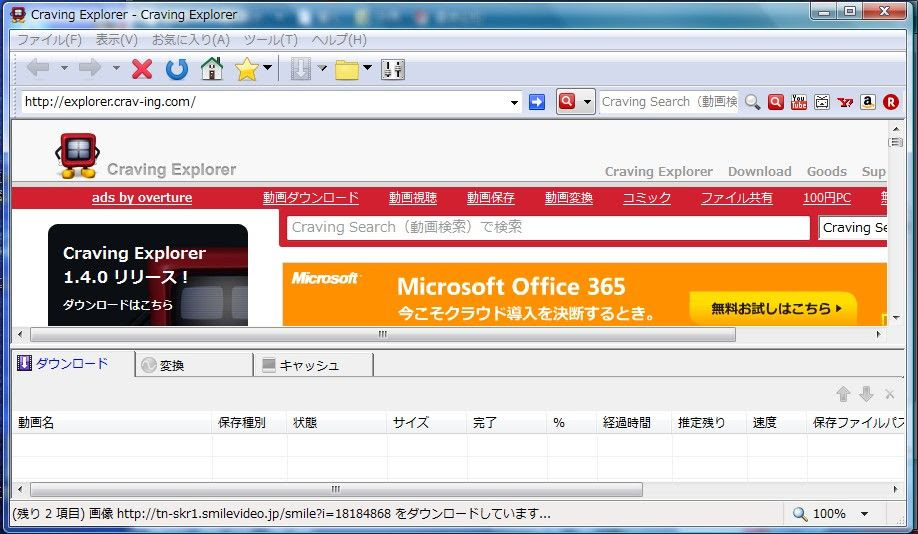The width and height of the screenshot is (918, 534).
Task: Switch to the キャッシュ tab
Action: click(314, 365)
